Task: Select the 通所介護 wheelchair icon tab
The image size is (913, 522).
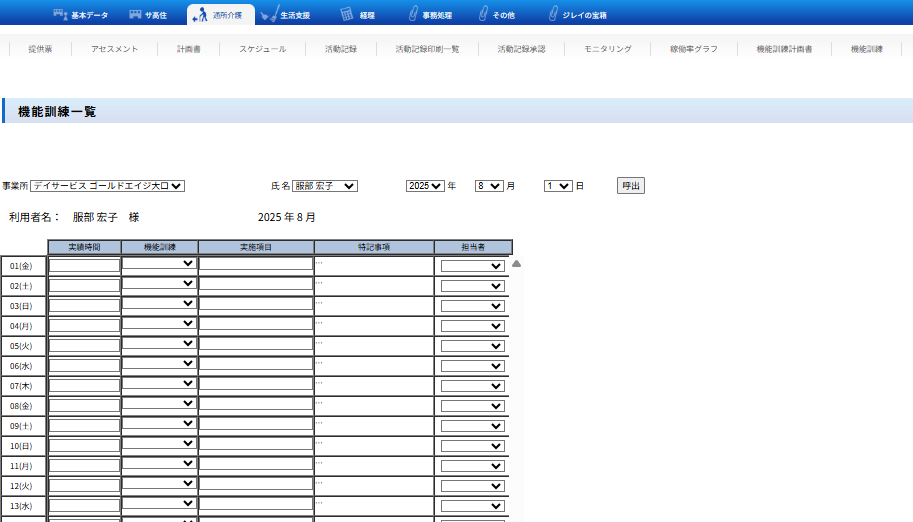Action: tap(199, 15)
